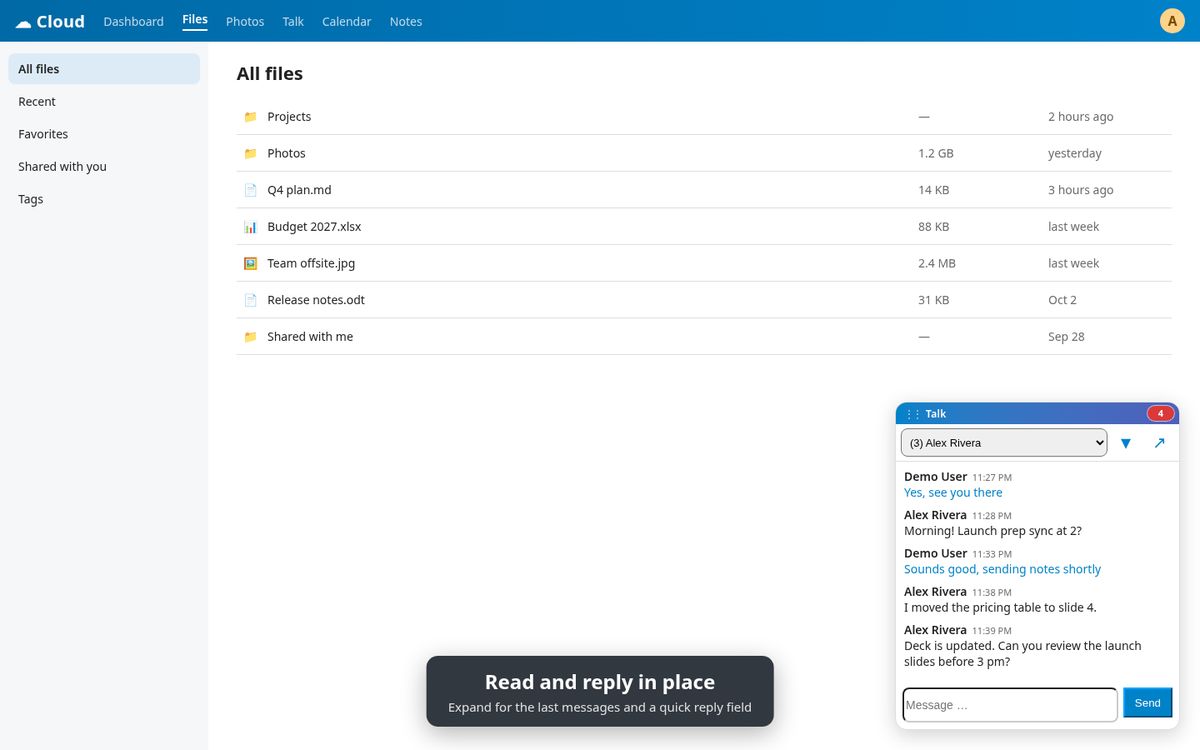Click the Talk widget drag handle

(912, 414)
